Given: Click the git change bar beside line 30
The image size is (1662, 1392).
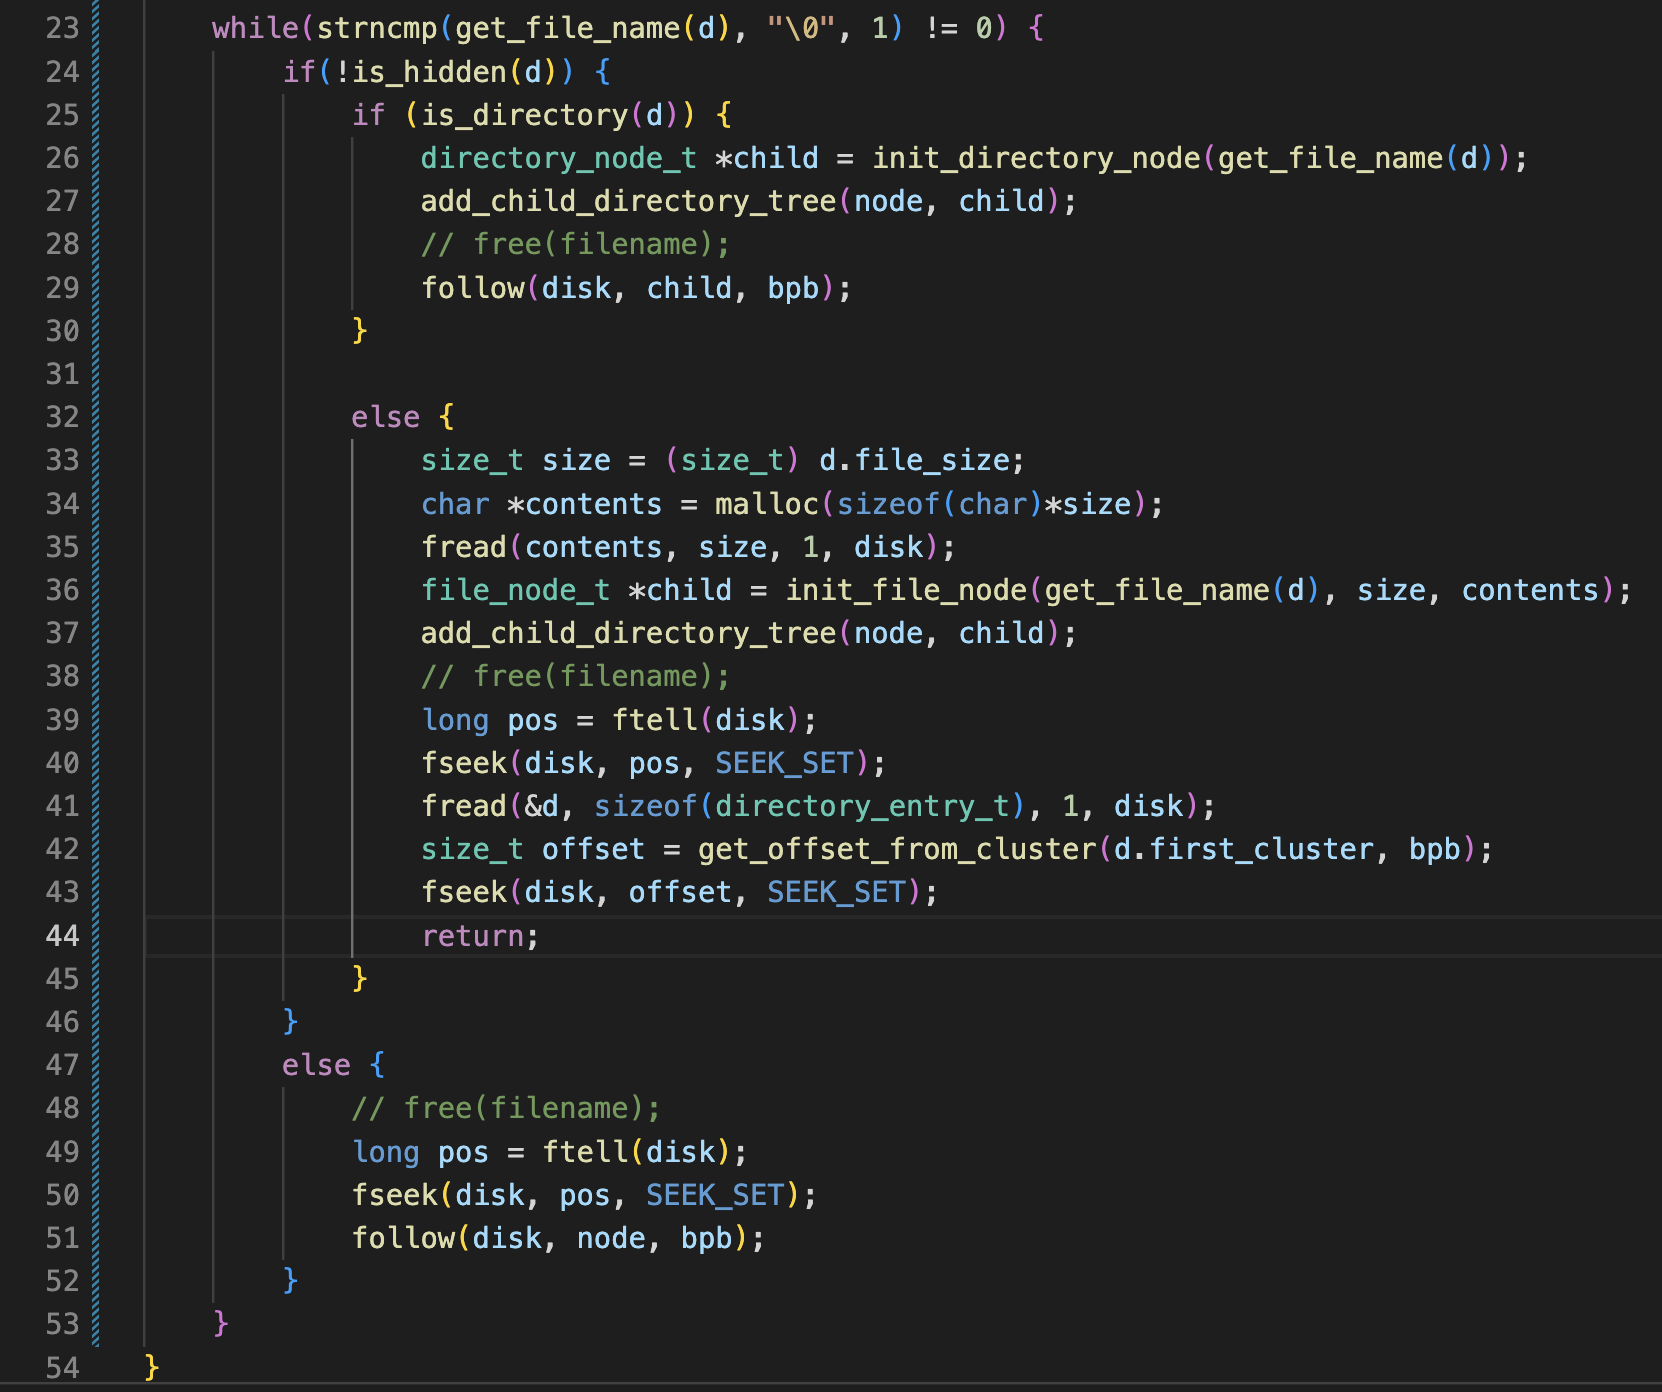Looking at the screenshot, I should (96, 331).
